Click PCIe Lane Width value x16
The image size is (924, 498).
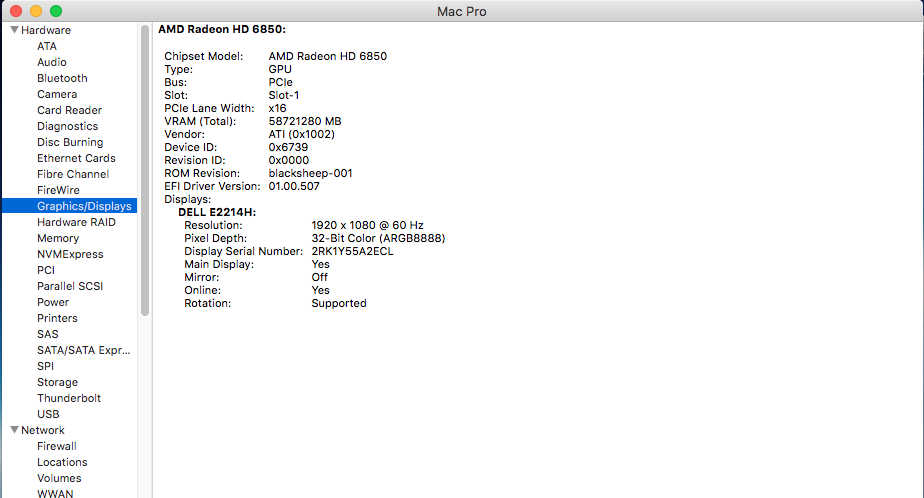pyautogui.click(x=278, y=108)
